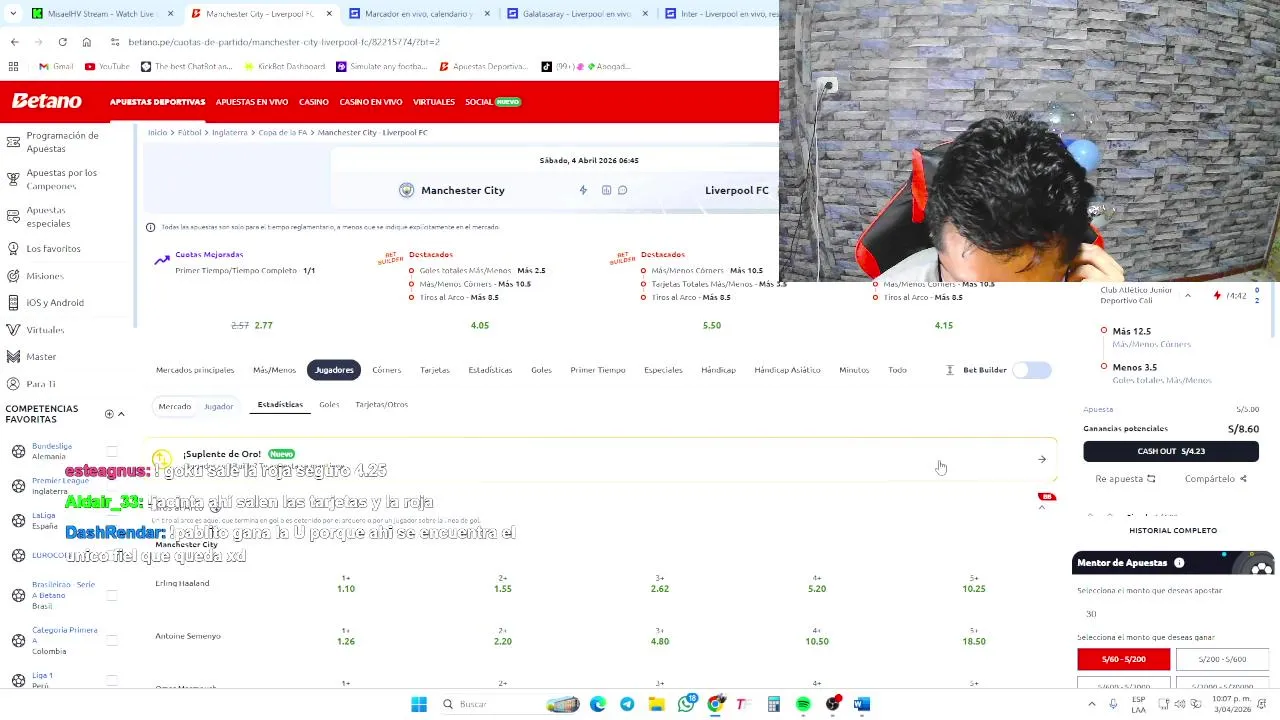1280x720 pixels.
Task: Open Casino en Vivo menu
Action: pos(371,102)
